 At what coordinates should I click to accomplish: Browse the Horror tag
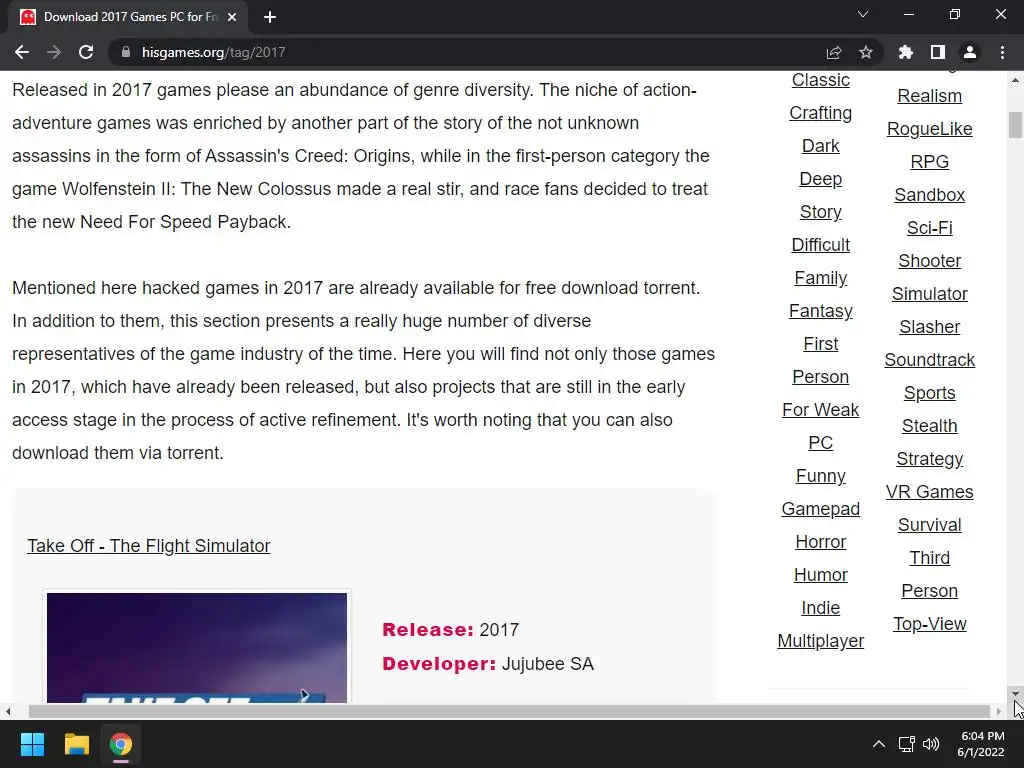click(821, 542)
